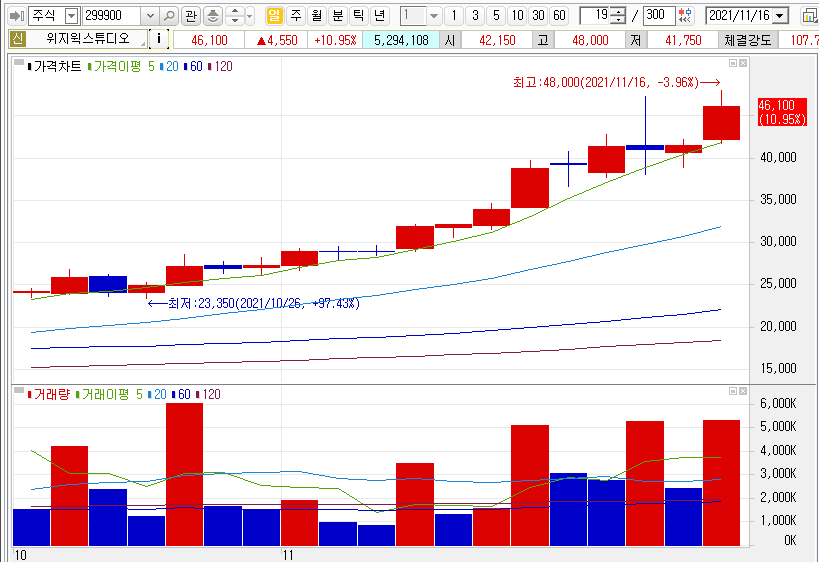Click the stock name 위지윅스튜디오
The height and width of the screenshot is (562, 819).
(x=87, y=39)
